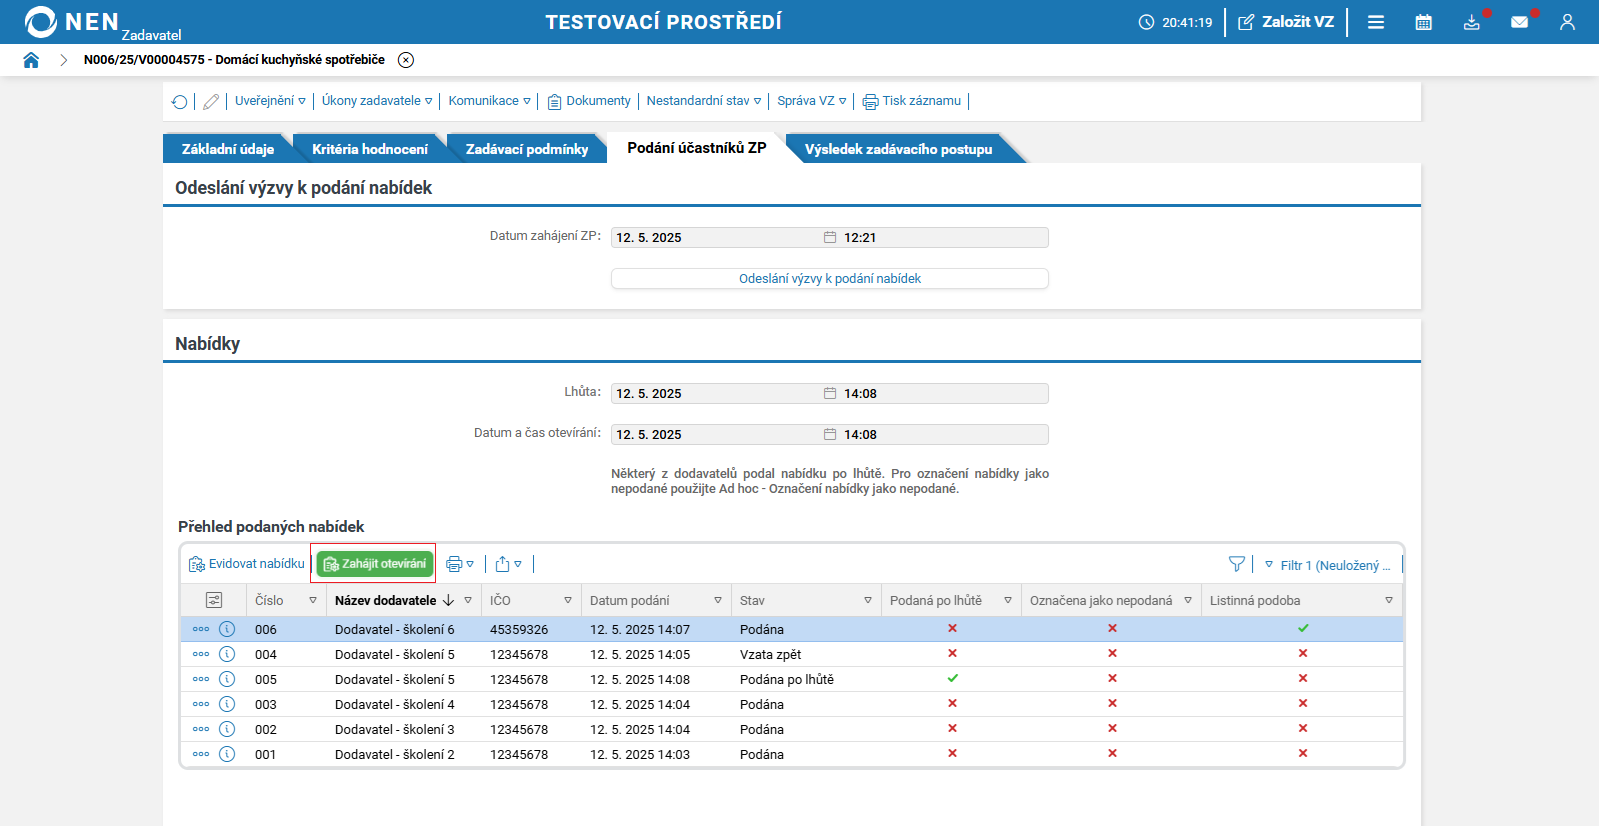Click Tisk záznamu print item

(912, 101)
